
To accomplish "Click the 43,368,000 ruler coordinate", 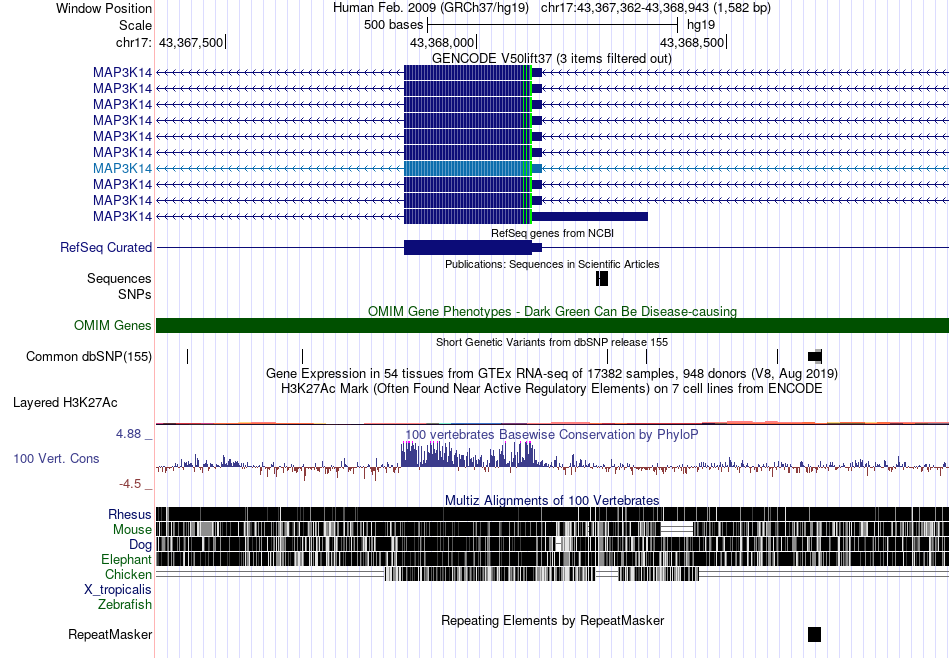I will coord(442,42).
